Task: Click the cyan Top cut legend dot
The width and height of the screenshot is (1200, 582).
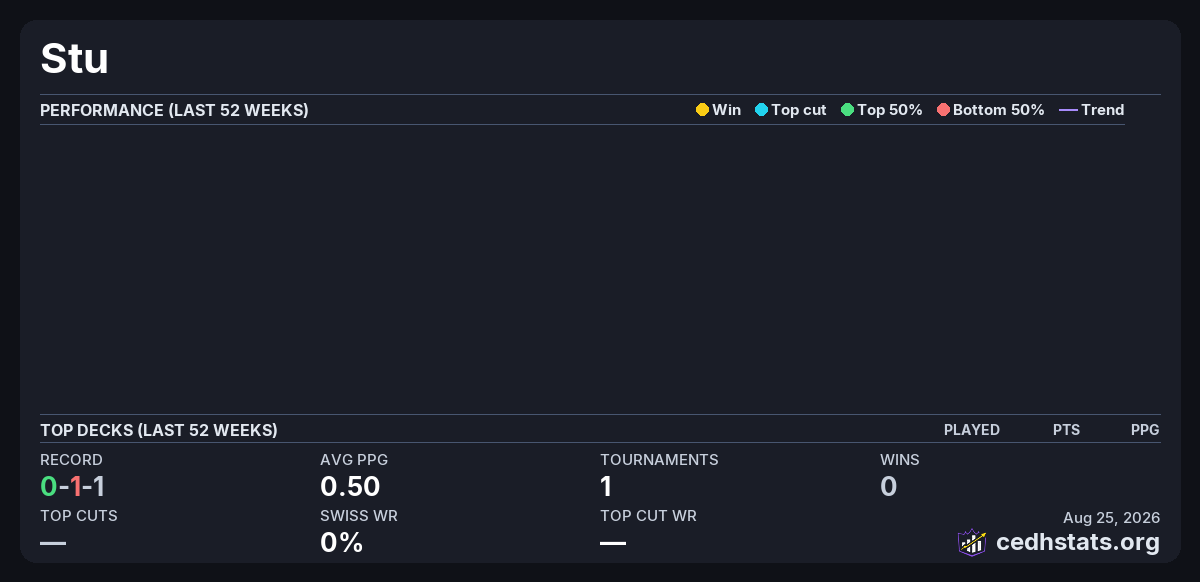Action: click(761, 110)
